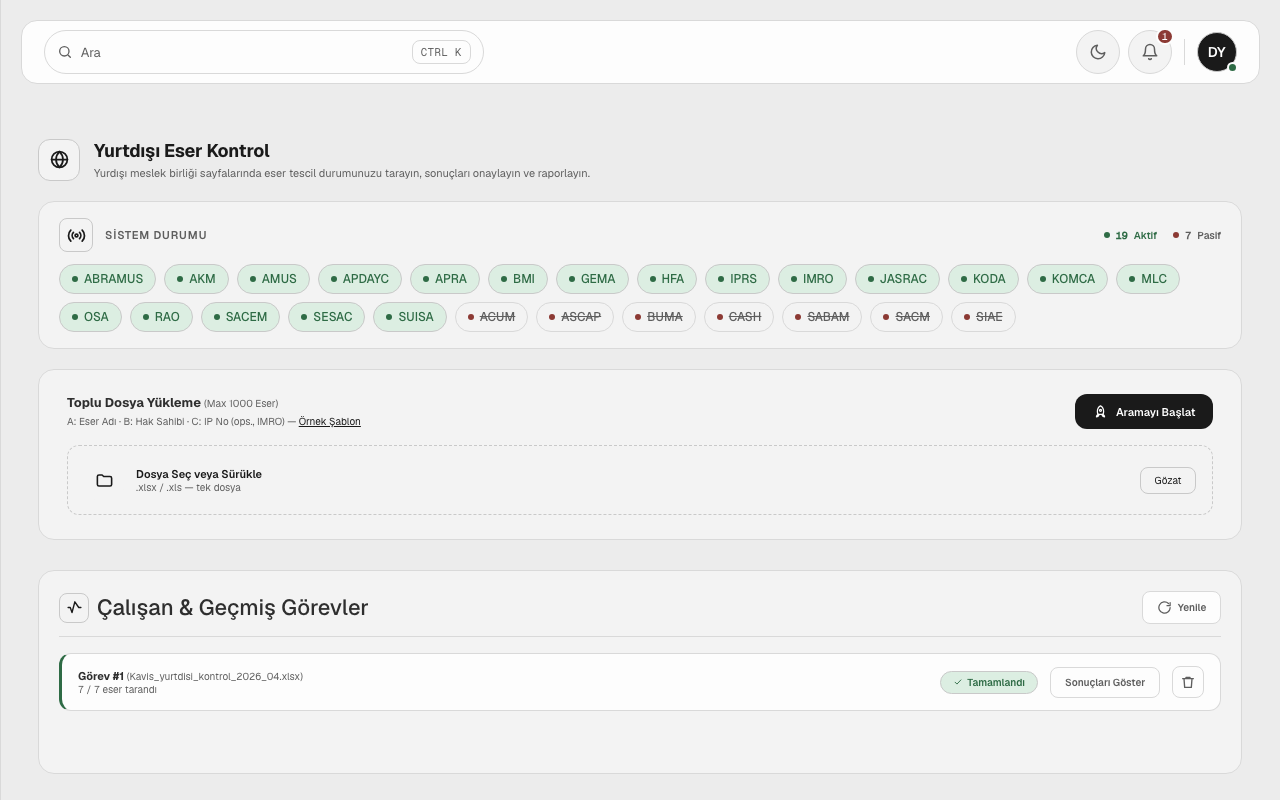This screenshot has height=800, width=1280.
Task: Select the APRA status chip
Action: 445,279
